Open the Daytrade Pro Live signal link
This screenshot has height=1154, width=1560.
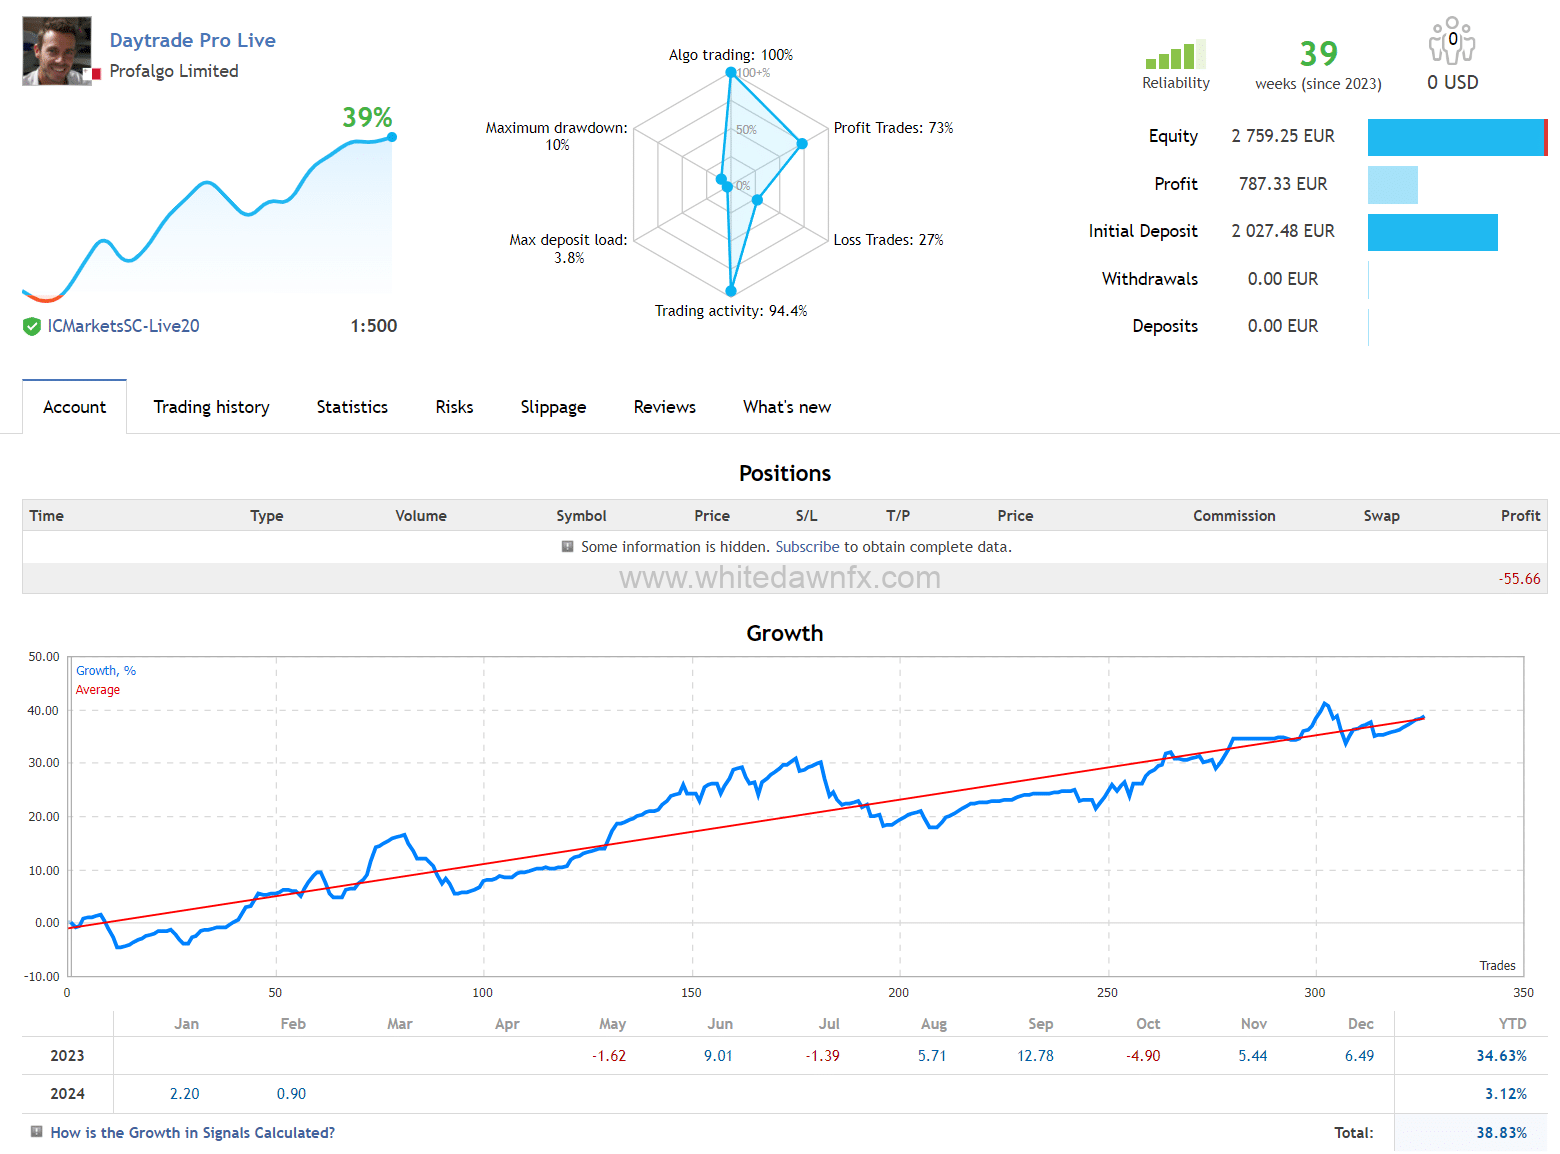[x=192, y=40]
